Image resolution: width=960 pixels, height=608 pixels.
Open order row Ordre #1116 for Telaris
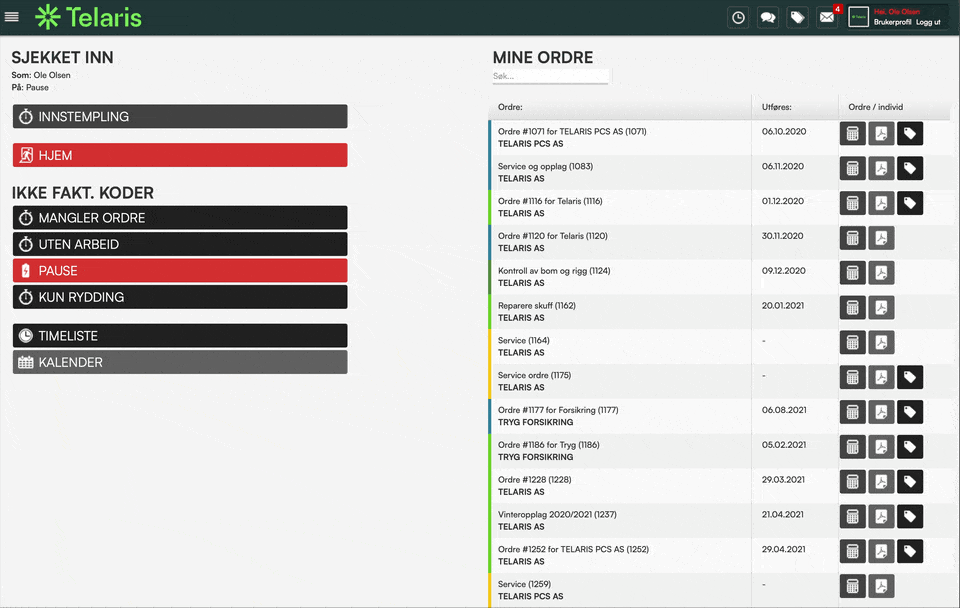(719, 207)
